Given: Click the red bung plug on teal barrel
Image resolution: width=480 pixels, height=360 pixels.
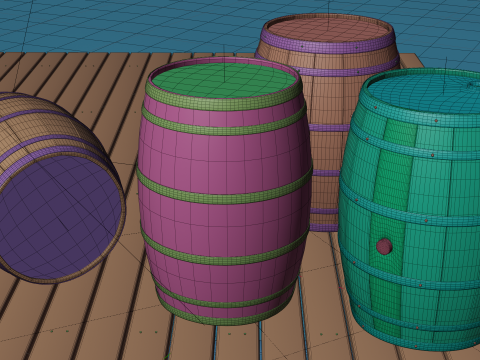Looking at the screenshot, I should tap(384, 246).
